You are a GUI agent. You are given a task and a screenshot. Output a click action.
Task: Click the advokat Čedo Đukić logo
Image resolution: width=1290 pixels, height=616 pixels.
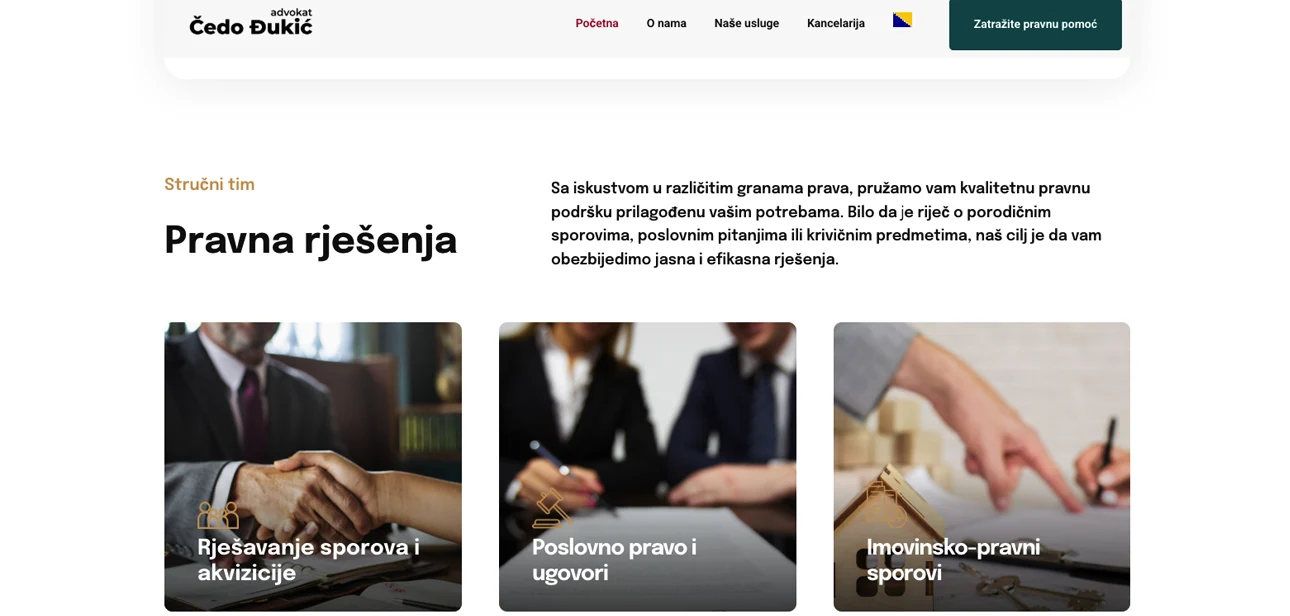[251, 23]
